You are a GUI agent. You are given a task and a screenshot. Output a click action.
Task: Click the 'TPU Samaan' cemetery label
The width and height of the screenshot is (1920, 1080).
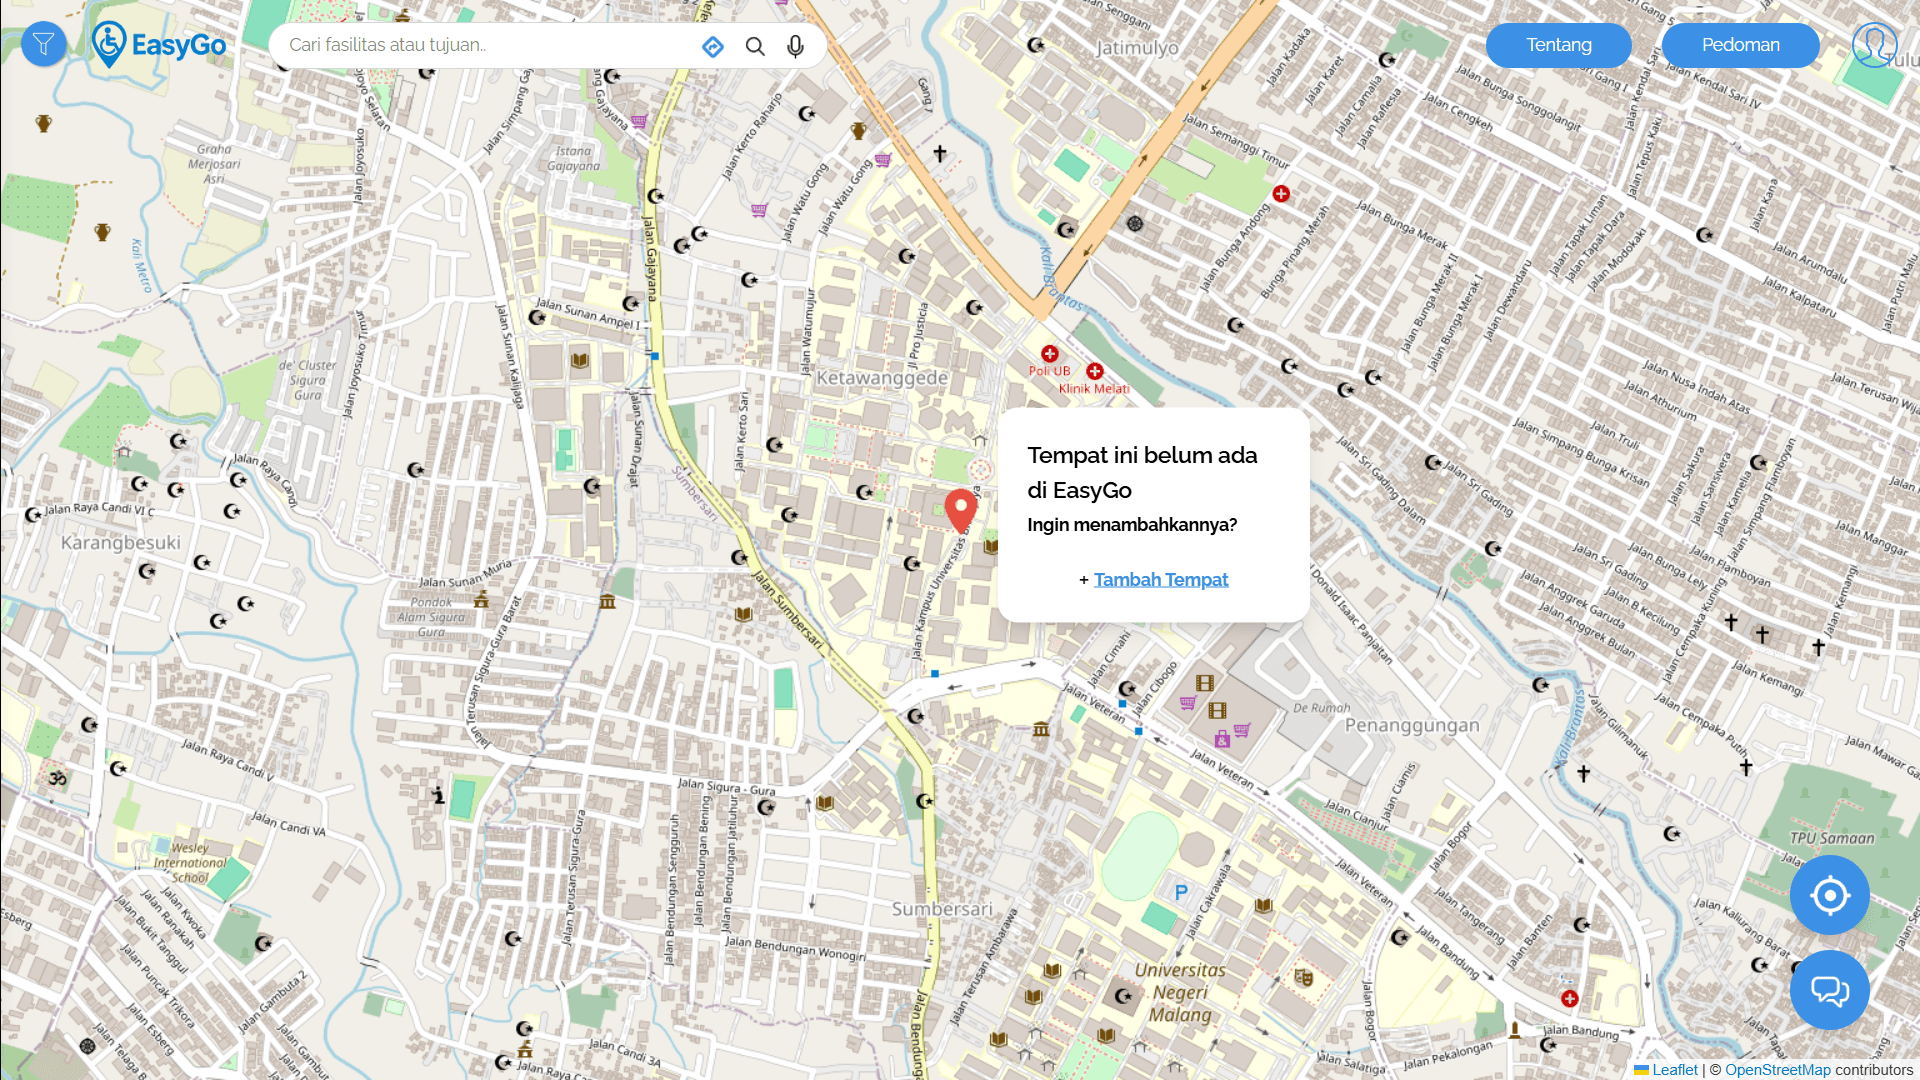(1832, 838)
